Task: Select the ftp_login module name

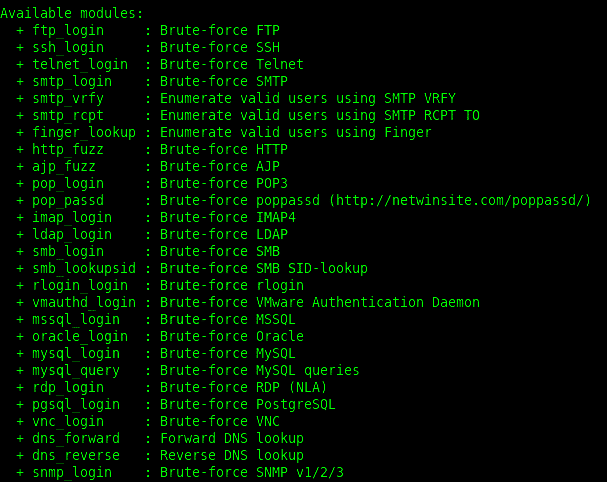Action: (x=68, y=30)
